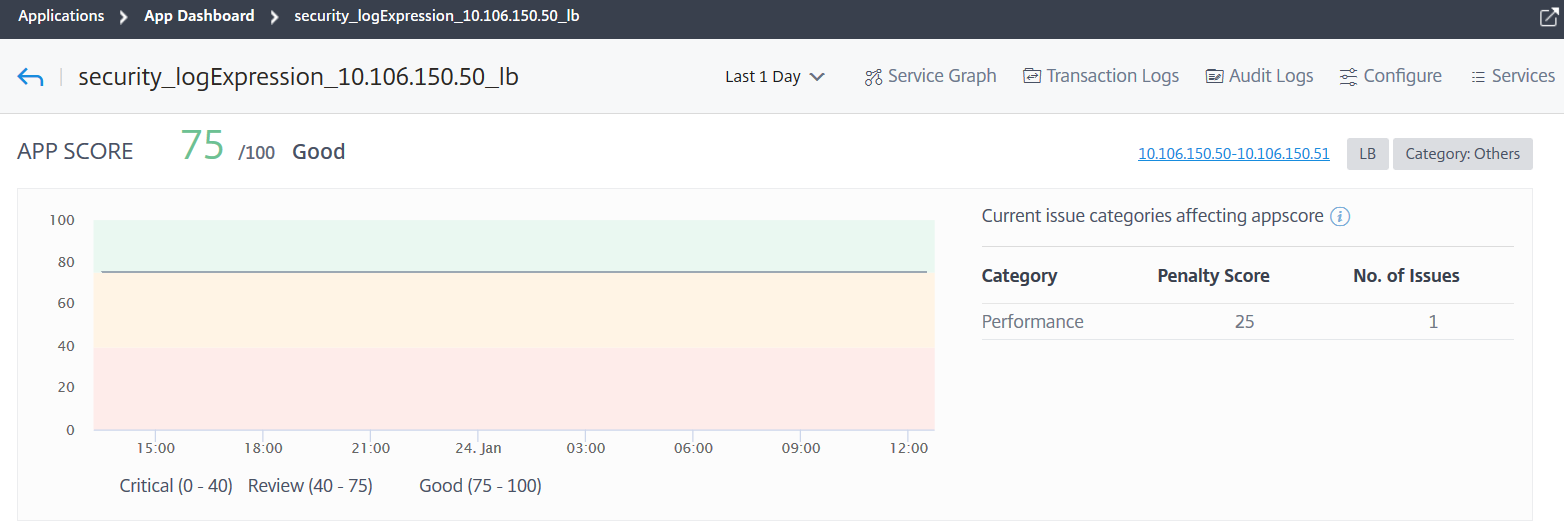Click the Applications breadcrumb
The image size is (1564, 526).
61,17
